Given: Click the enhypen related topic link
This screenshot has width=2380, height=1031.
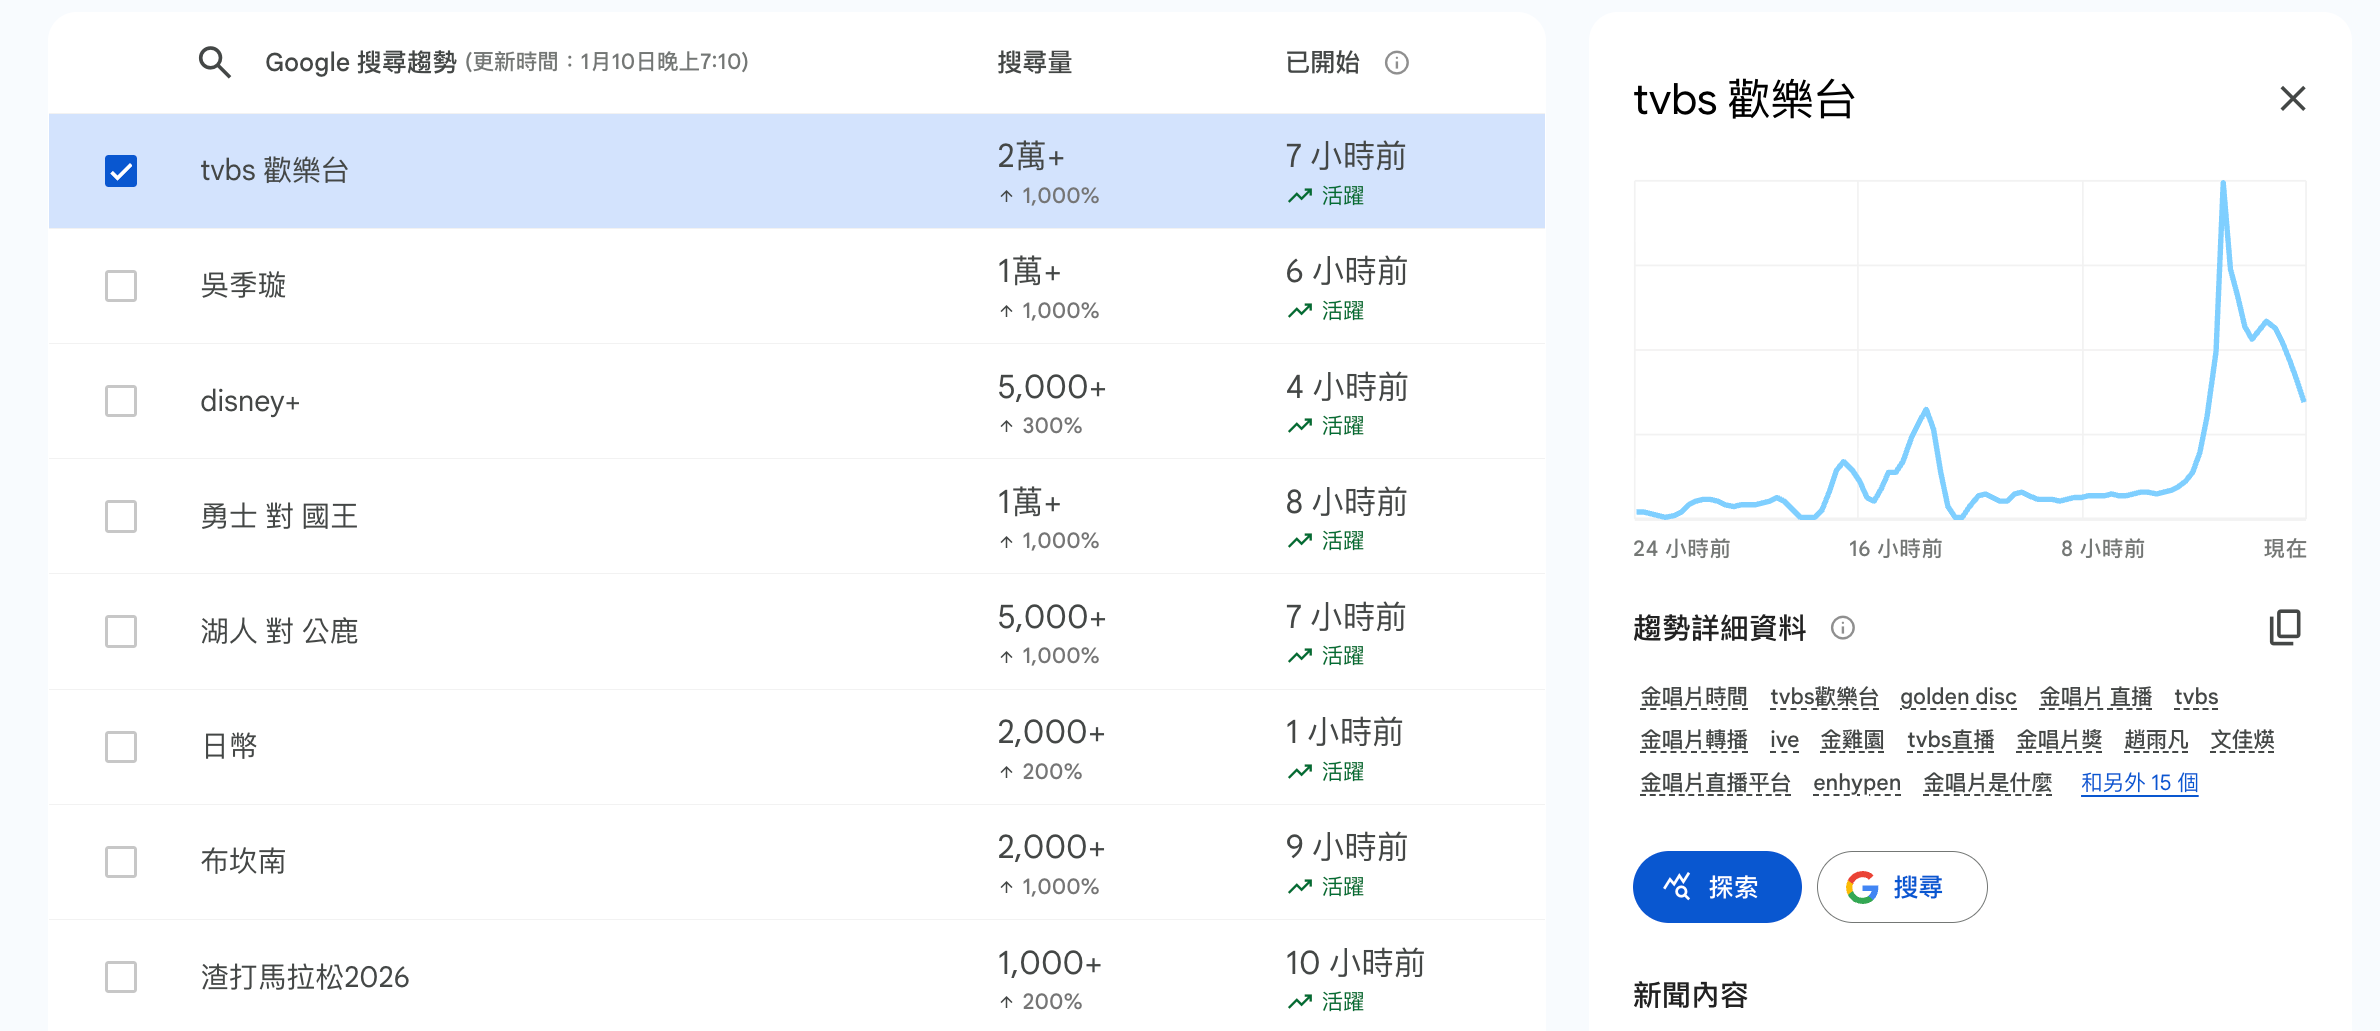Looking at the screenshot, I should click(x=1856, y=783).
